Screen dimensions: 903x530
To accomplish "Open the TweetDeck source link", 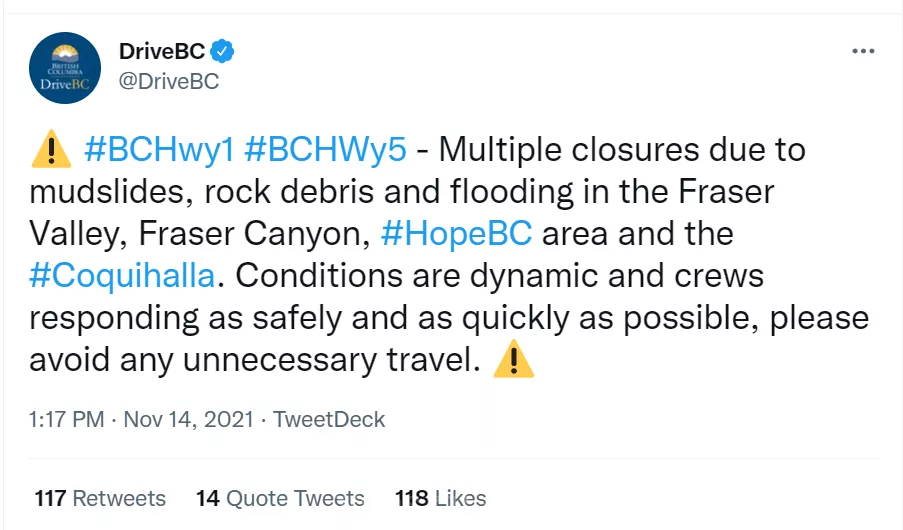I will (x=329, y=419).
